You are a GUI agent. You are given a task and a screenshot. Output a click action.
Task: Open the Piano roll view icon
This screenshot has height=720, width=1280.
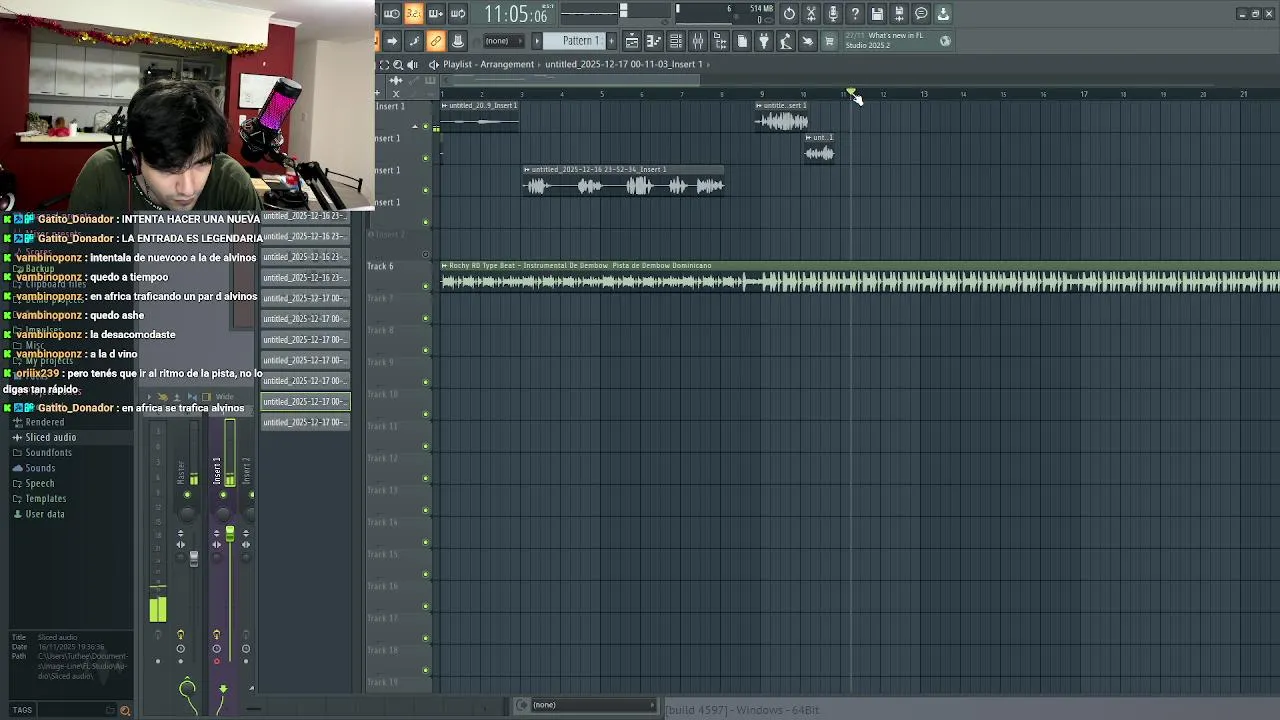[x=654, y=41]
